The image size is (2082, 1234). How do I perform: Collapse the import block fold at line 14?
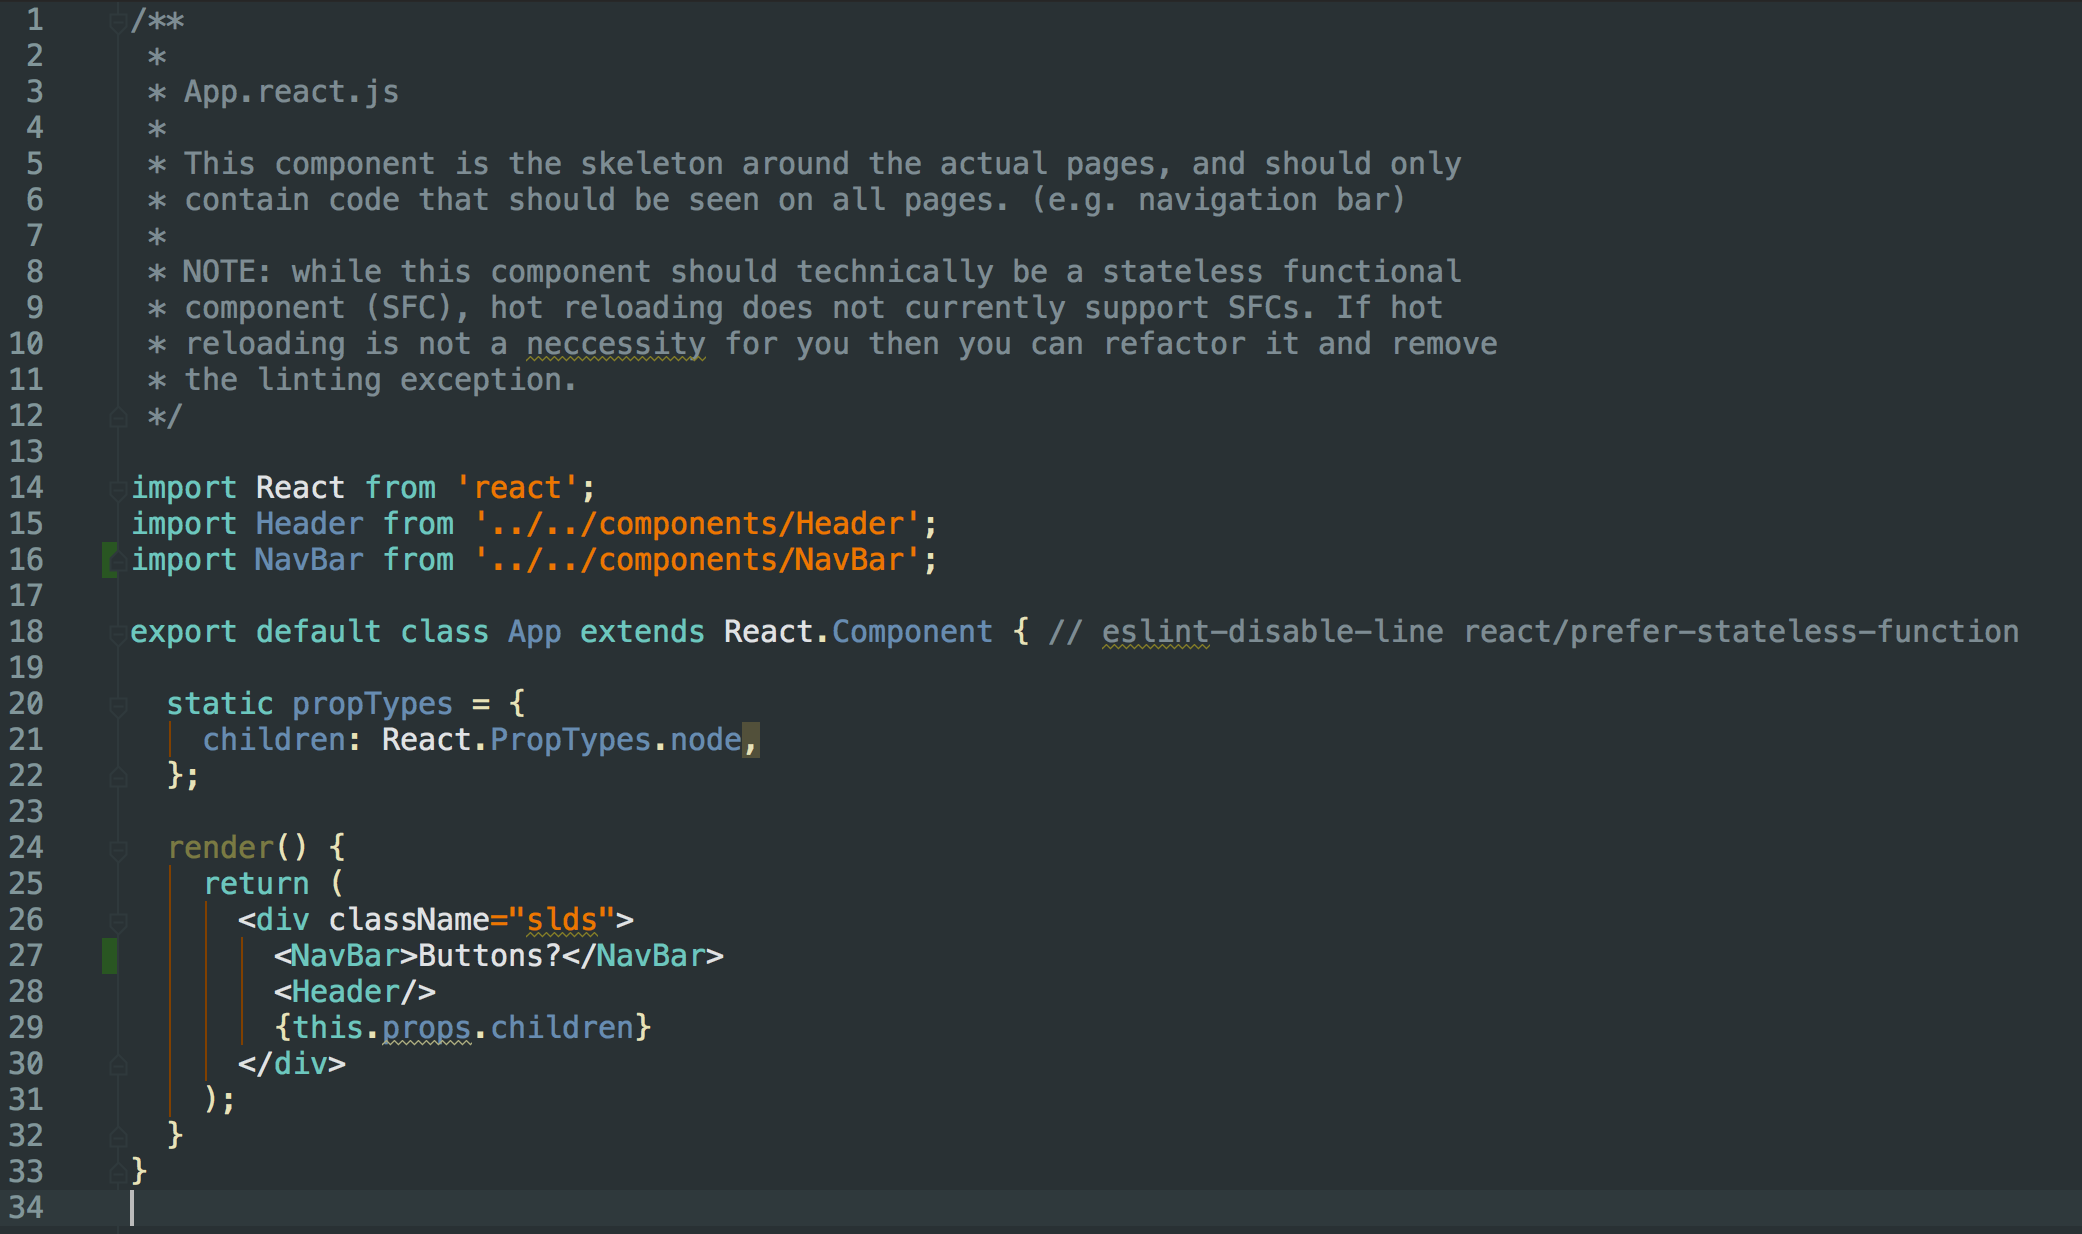coord(118,488)
